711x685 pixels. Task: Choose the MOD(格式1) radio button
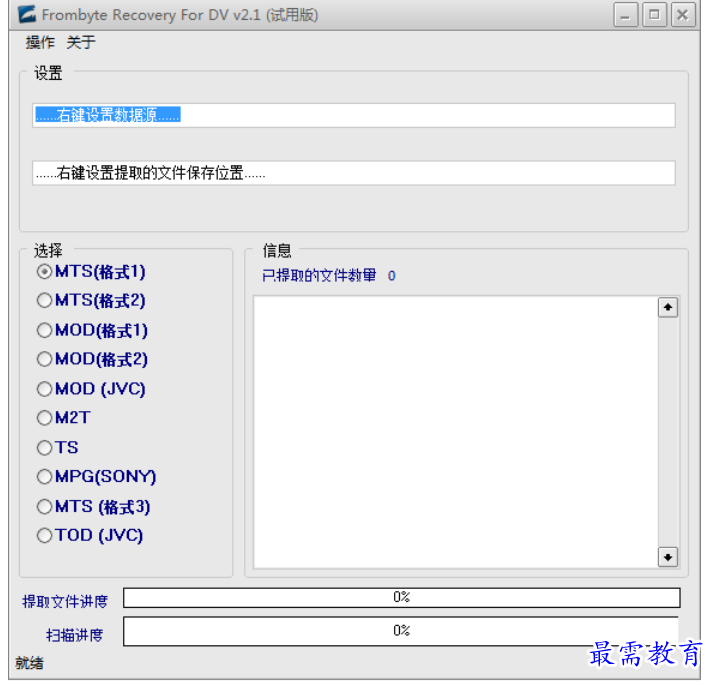pyautogui.click(x=44, y=331)
